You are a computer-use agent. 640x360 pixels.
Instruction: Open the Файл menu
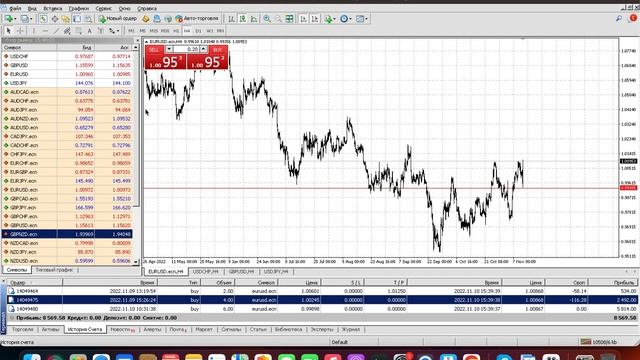pos(15,8)
